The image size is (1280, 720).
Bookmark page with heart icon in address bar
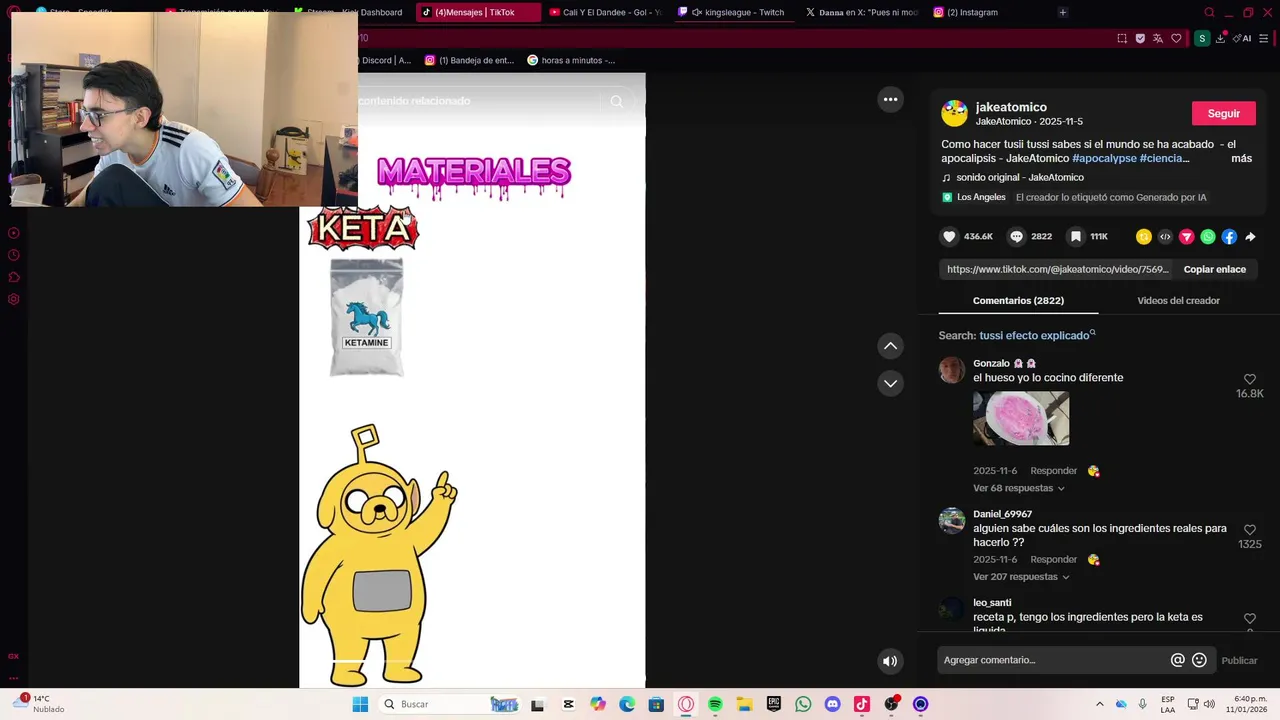(1176, 38)
